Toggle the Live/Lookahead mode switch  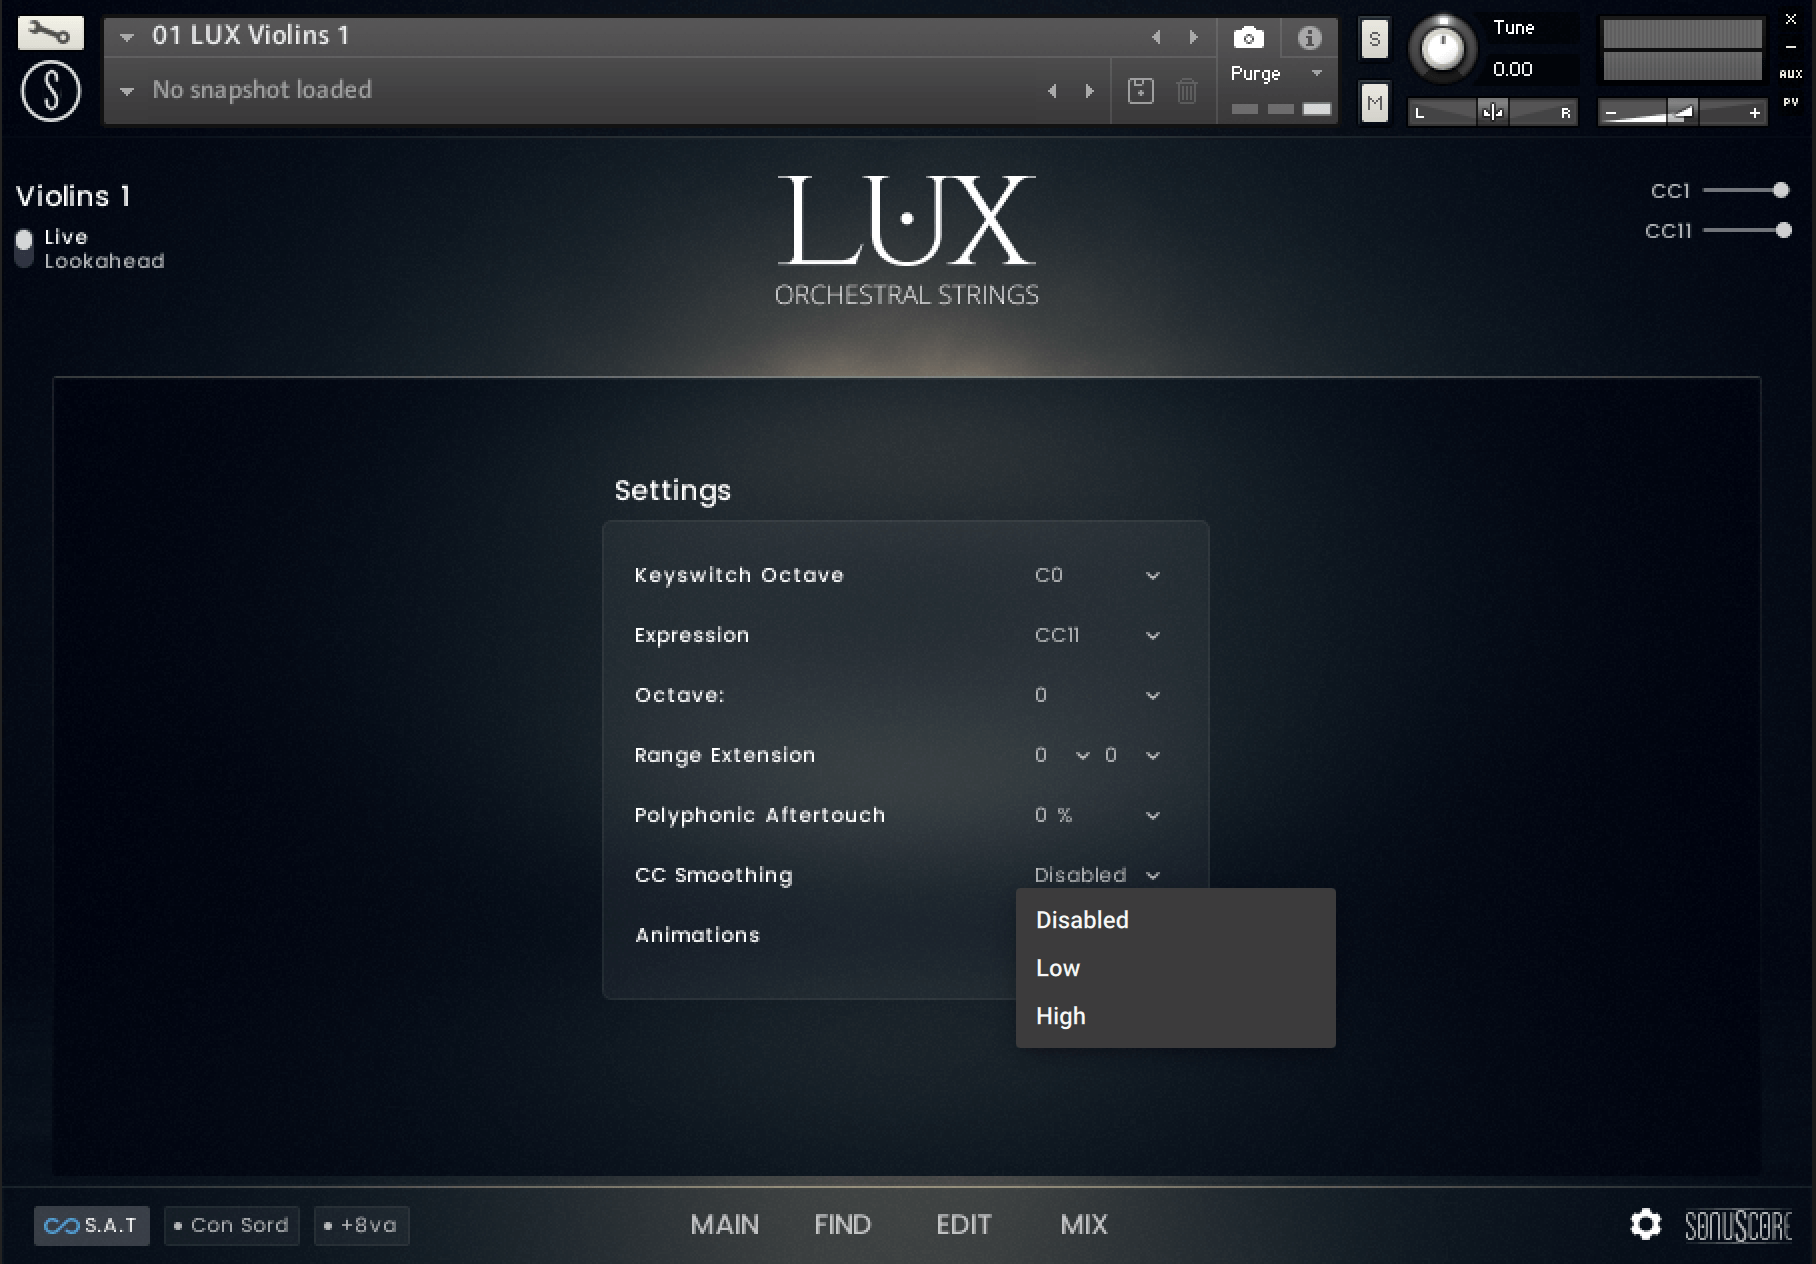[x=24, y=248]
